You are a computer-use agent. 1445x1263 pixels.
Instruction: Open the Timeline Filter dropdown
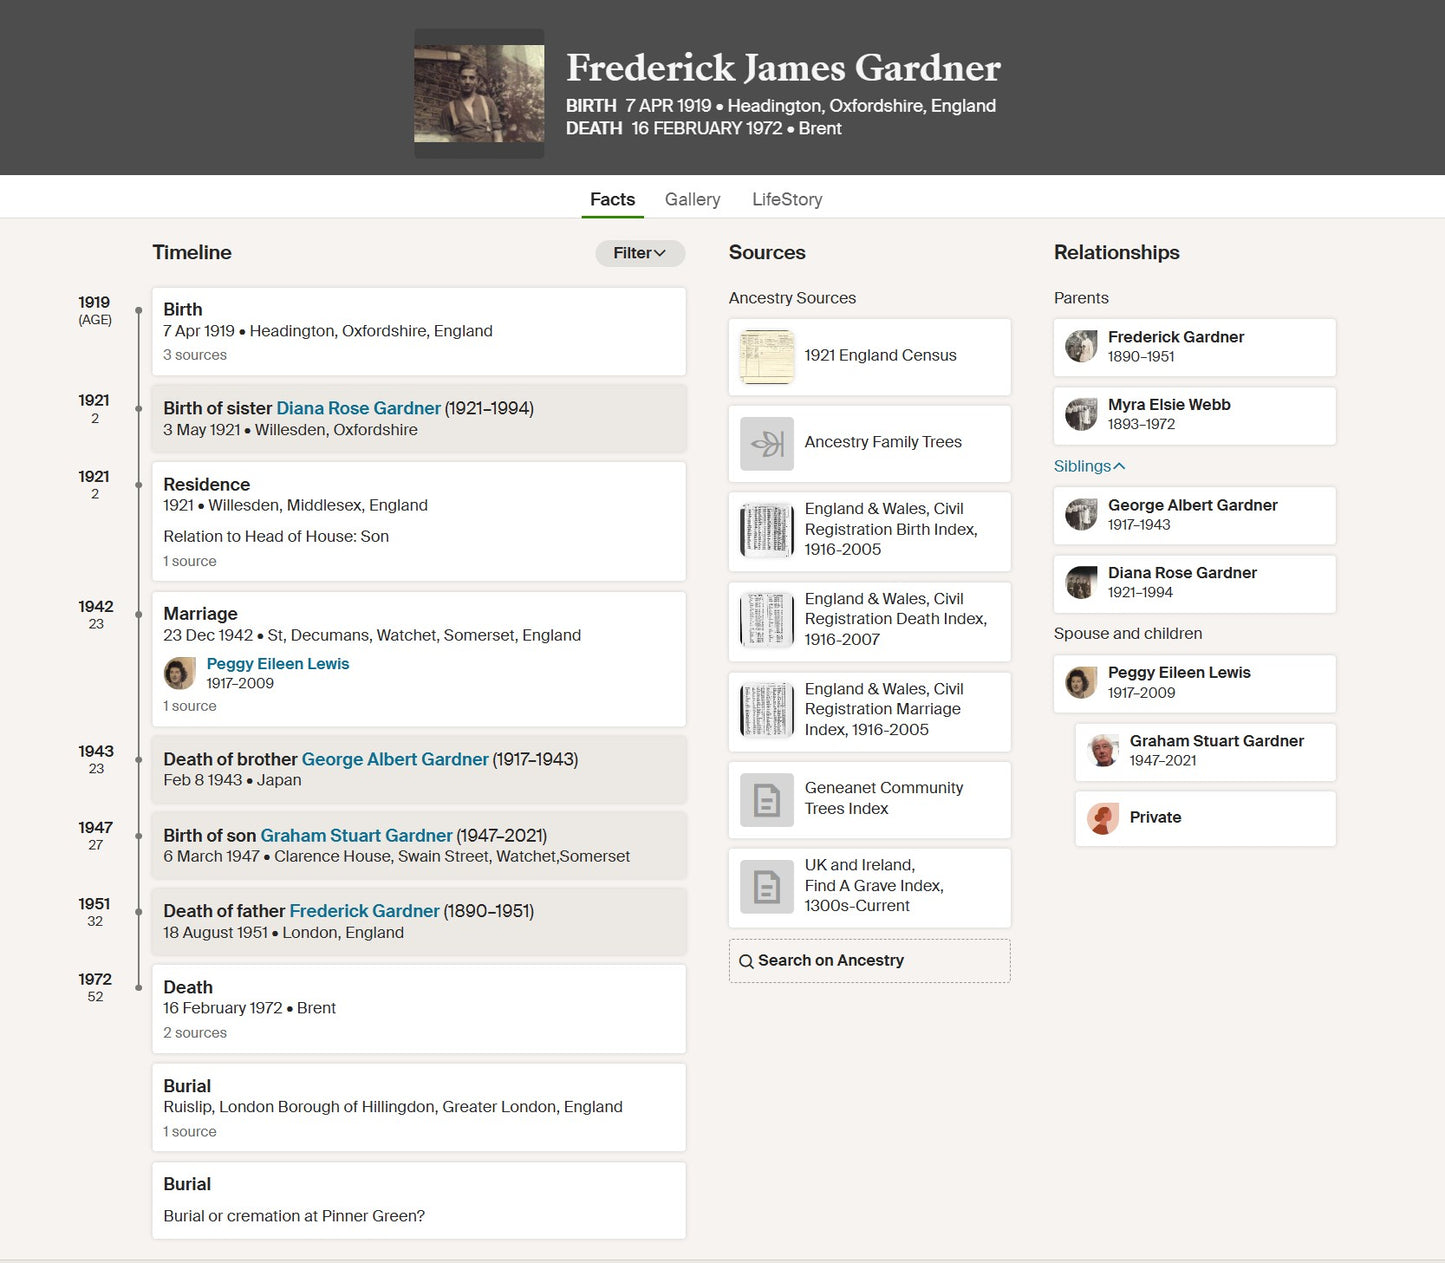pyautogui.click(x=640, y=253)
